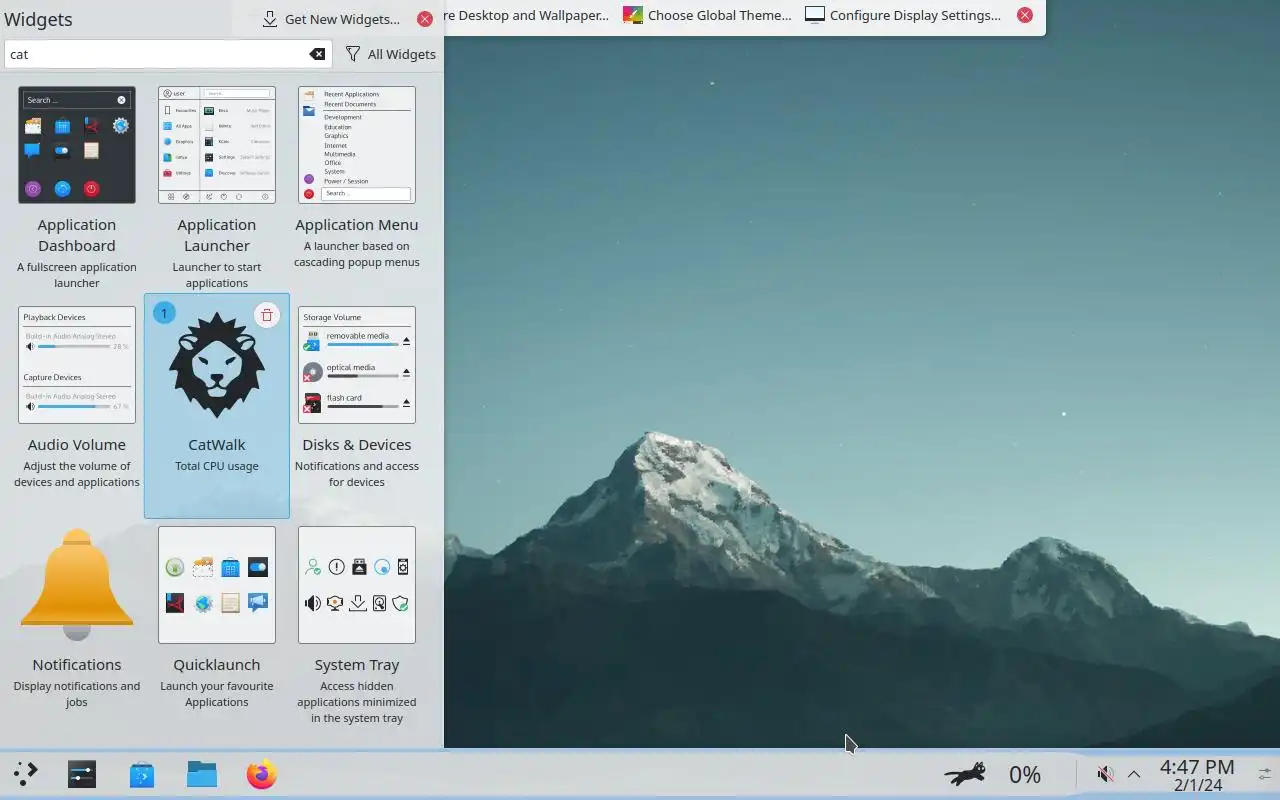This screenshot has width=1280, height=800.
Task: Clear the widget search text
Action: [x=316, y=54]
